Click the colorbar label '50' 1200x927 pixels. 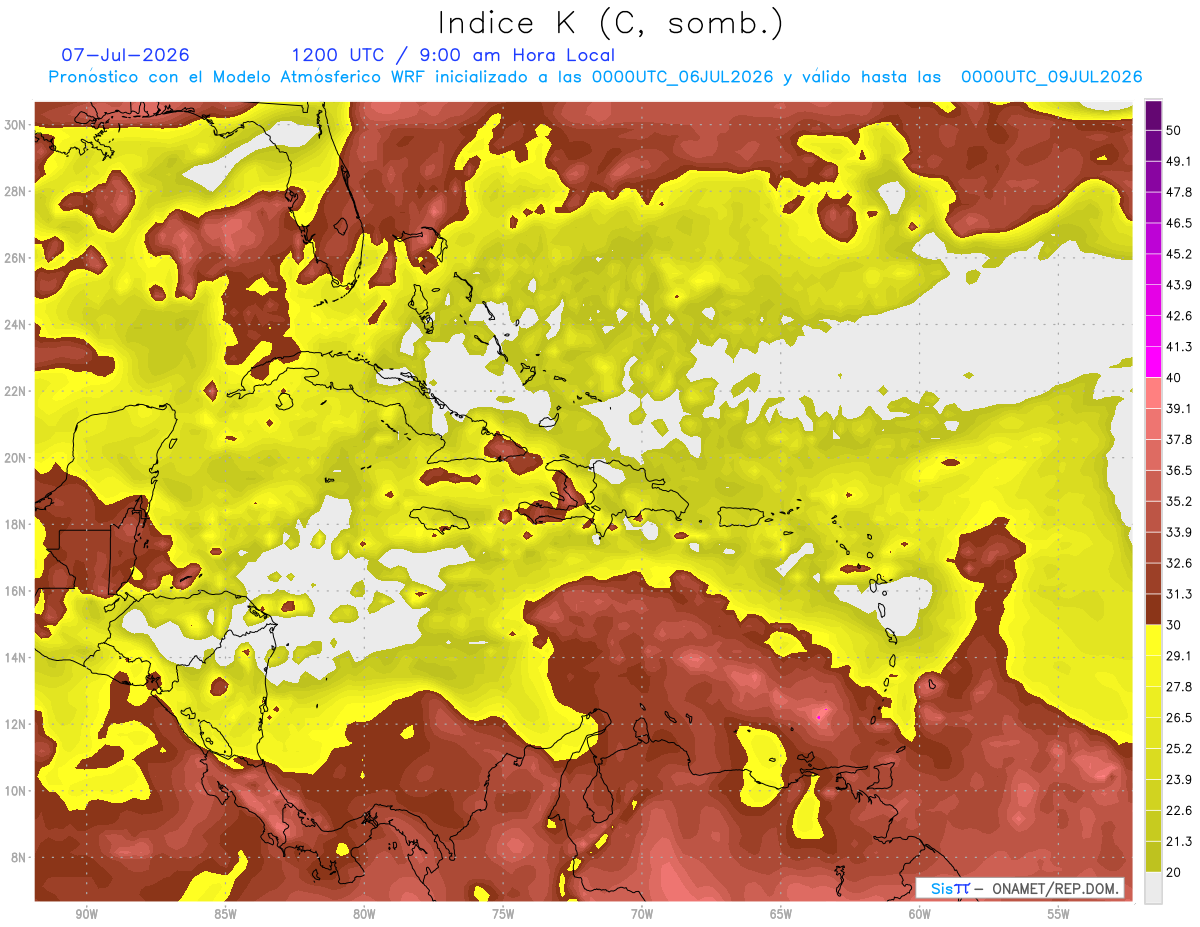tap(1175, 130)
